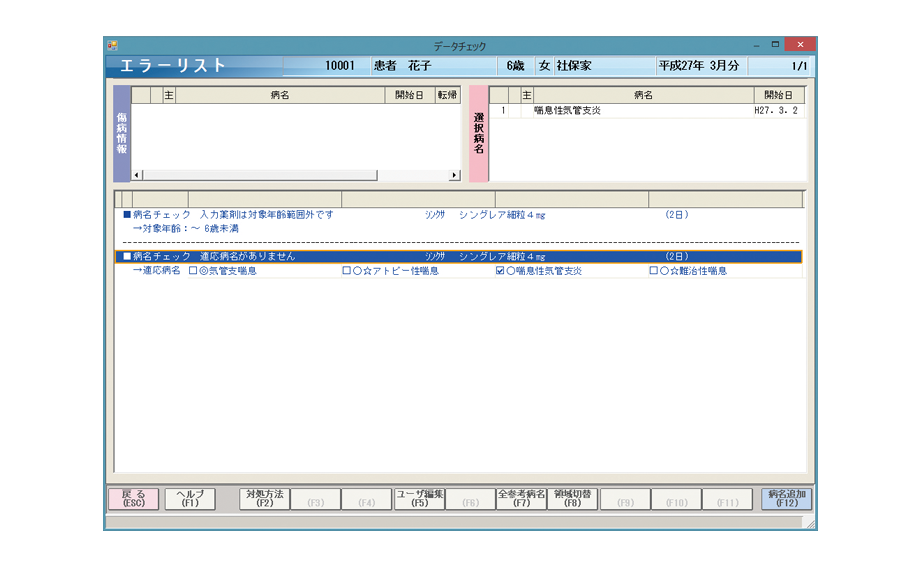Check the 気管支喘息 checkbox
Viewport: 920px width, 568px height.
point(193,271)
